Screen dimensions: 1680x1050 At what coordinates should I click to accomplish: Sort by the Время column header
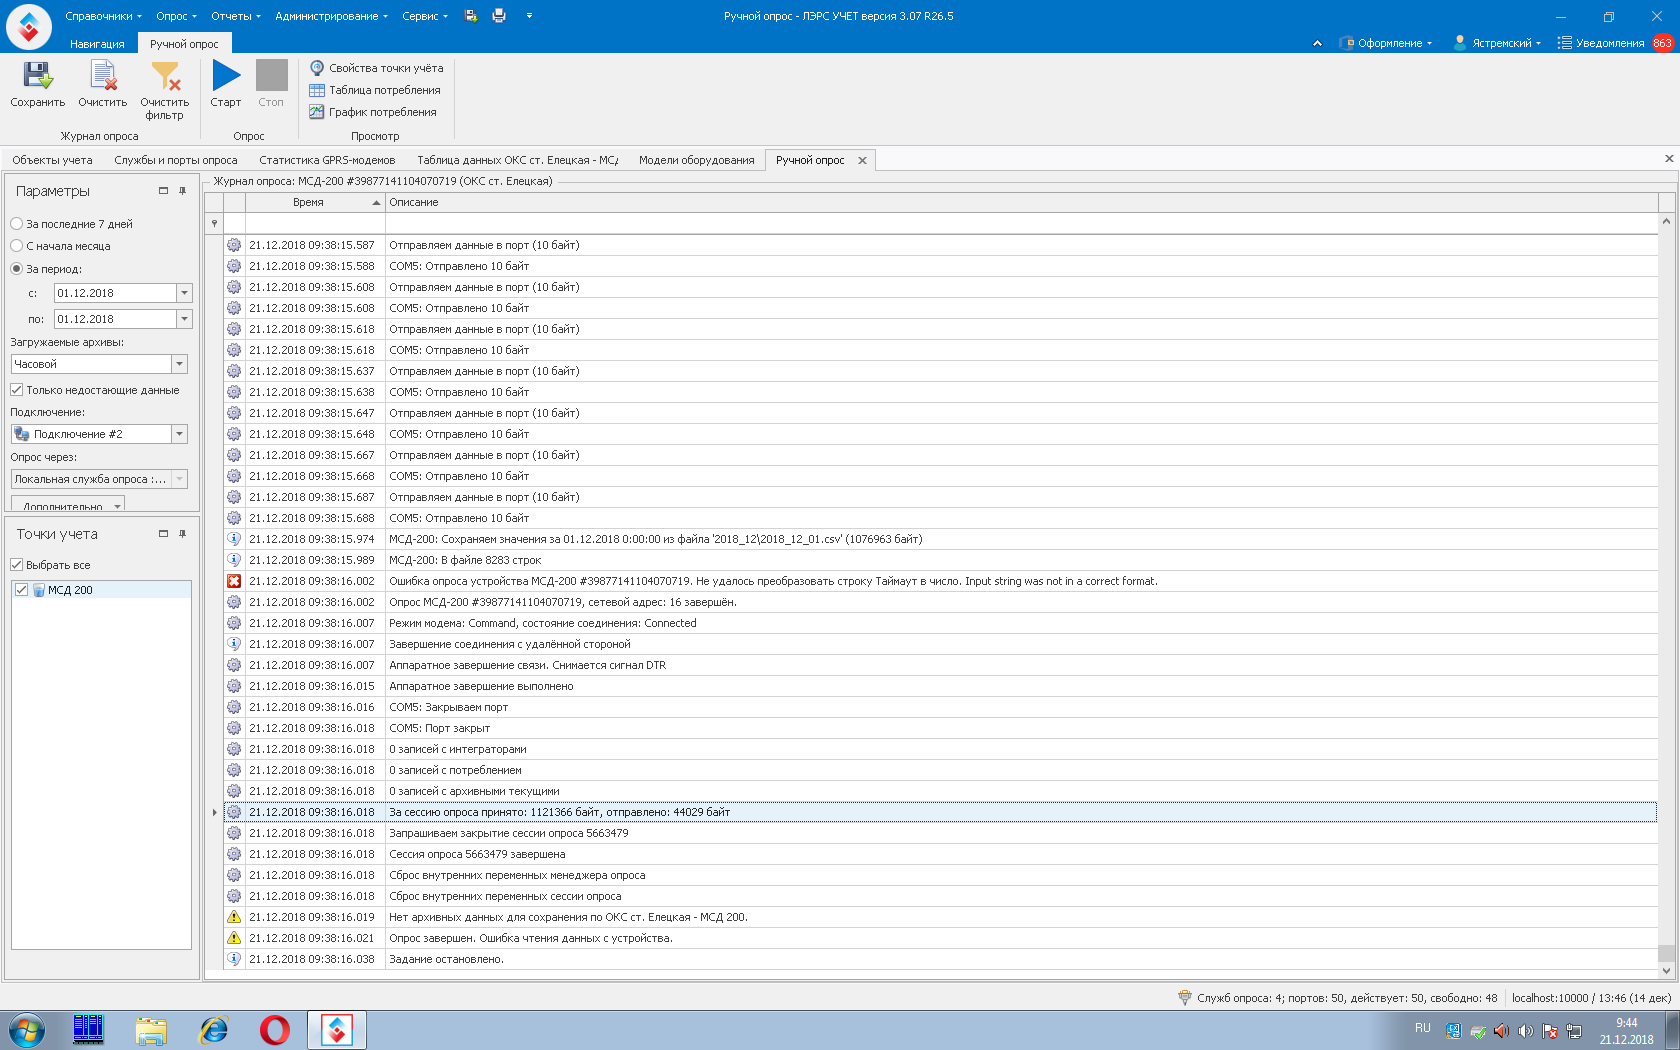click(315, 202)
